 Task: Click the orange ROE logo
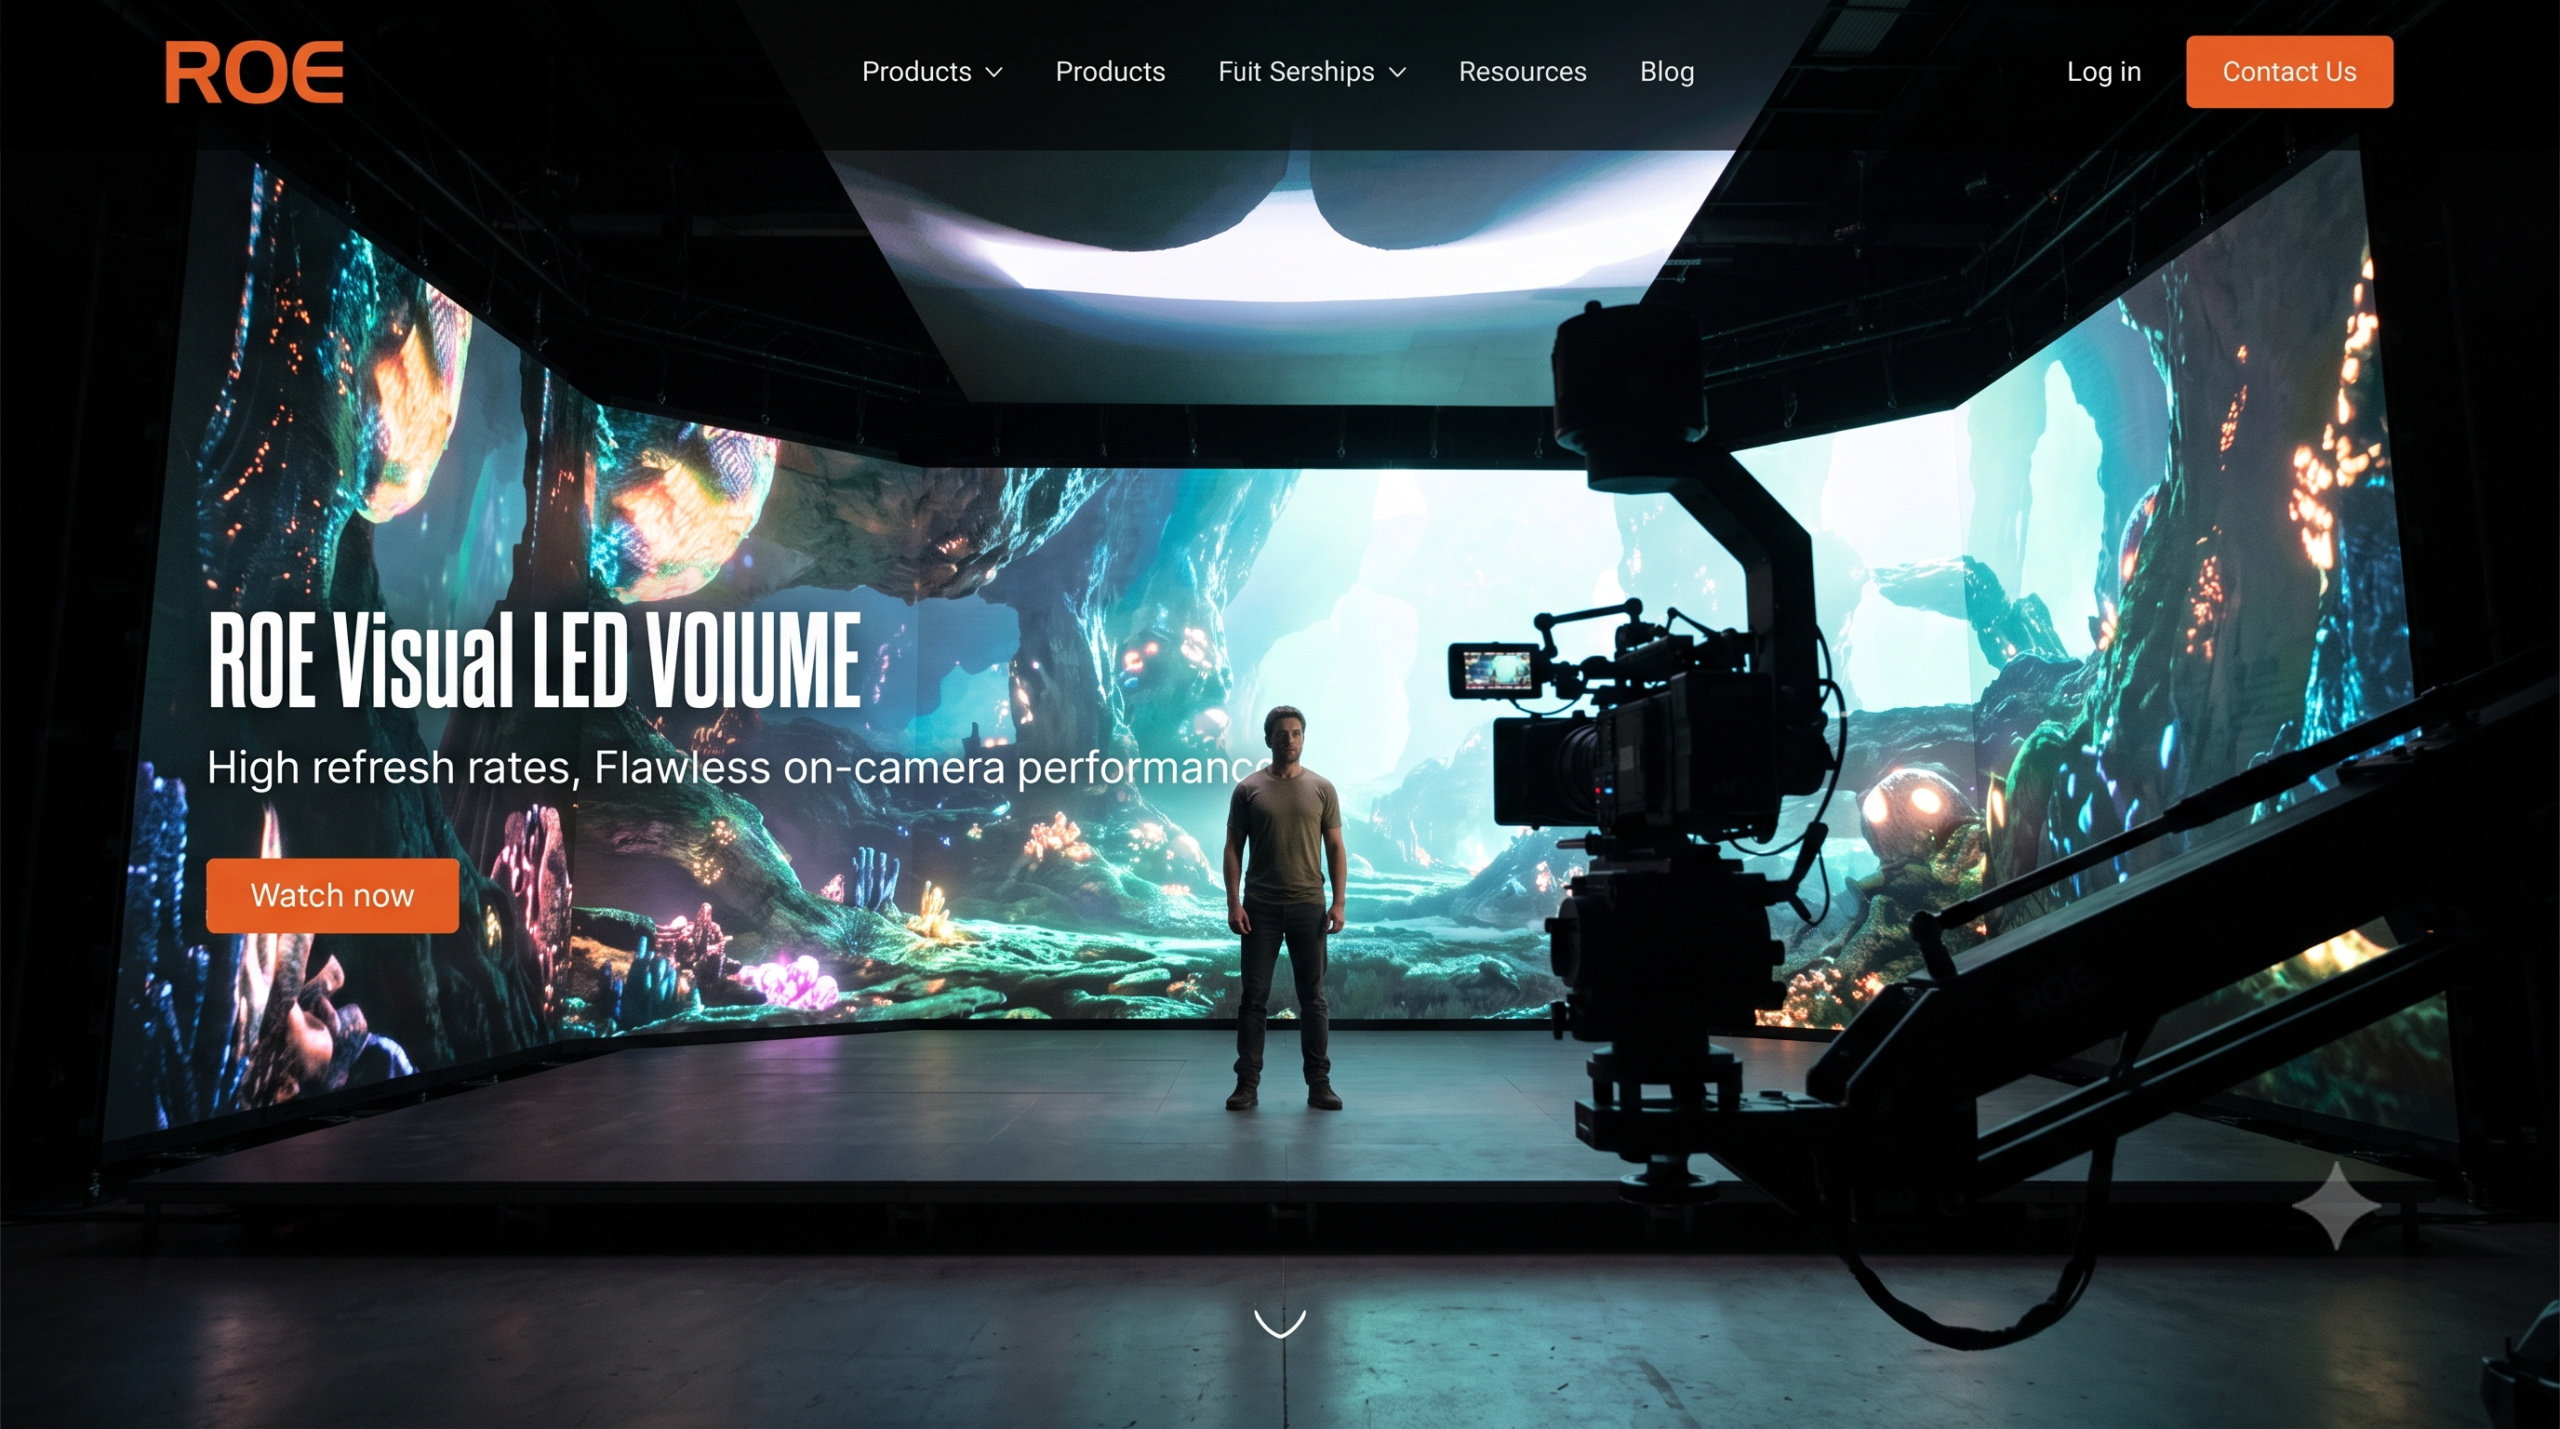[x=254, y=72]
